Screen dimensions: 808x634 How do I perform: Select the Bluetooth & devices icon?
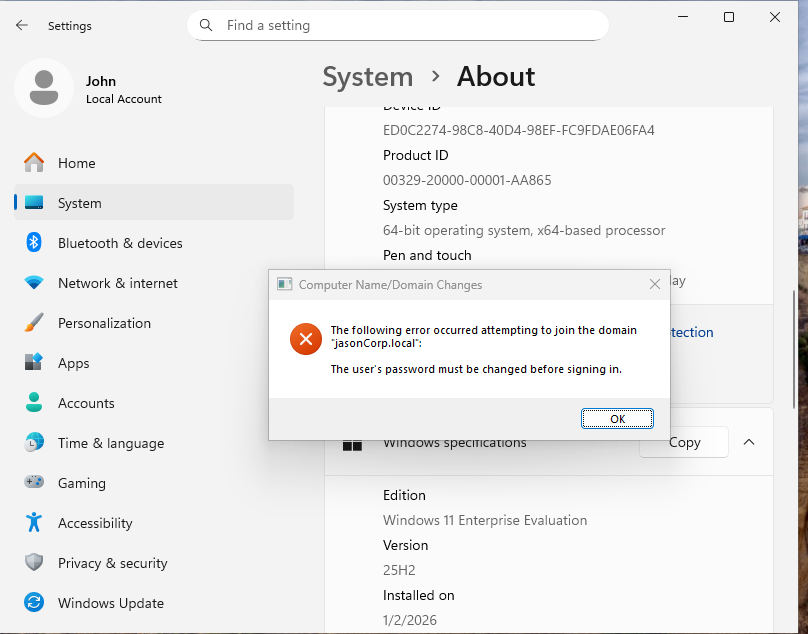34,243
